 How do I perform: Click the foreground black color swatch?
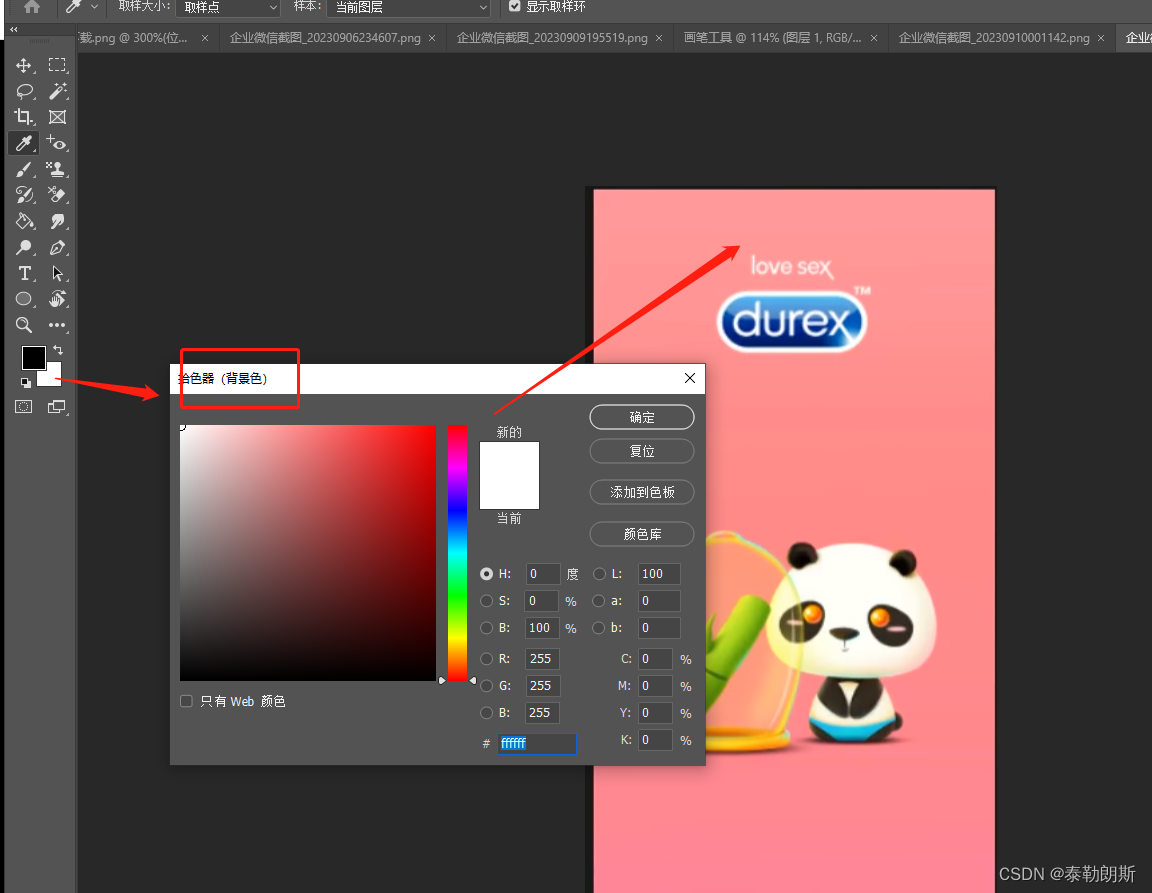point(33,358)
